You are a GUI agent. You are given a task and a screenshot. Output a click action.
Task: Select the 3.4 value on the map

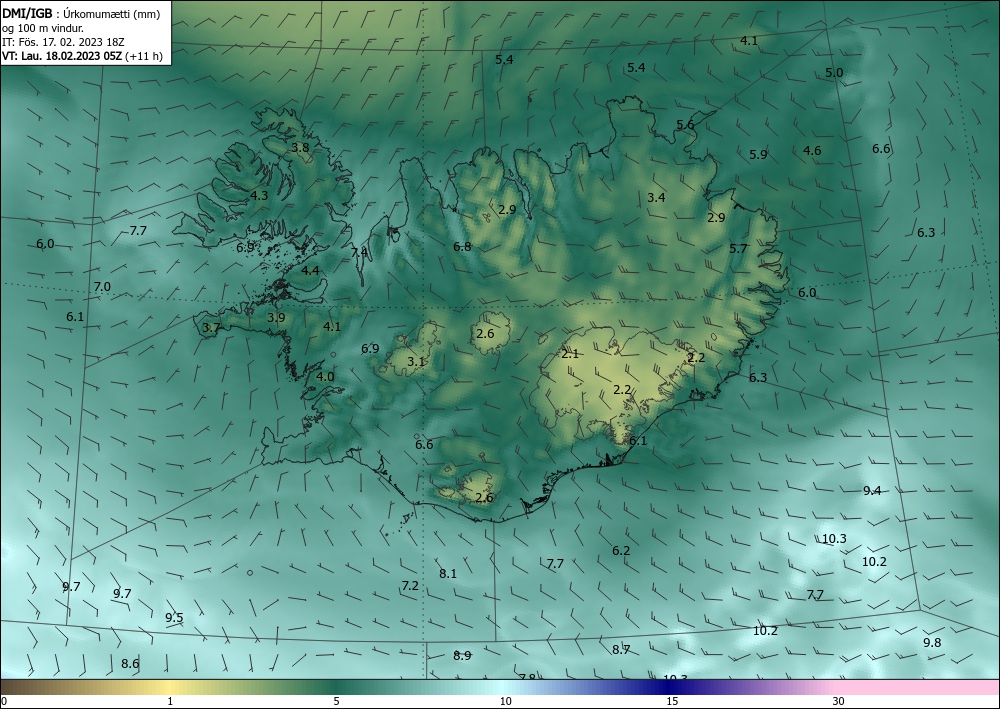click(x=656, y=198)
